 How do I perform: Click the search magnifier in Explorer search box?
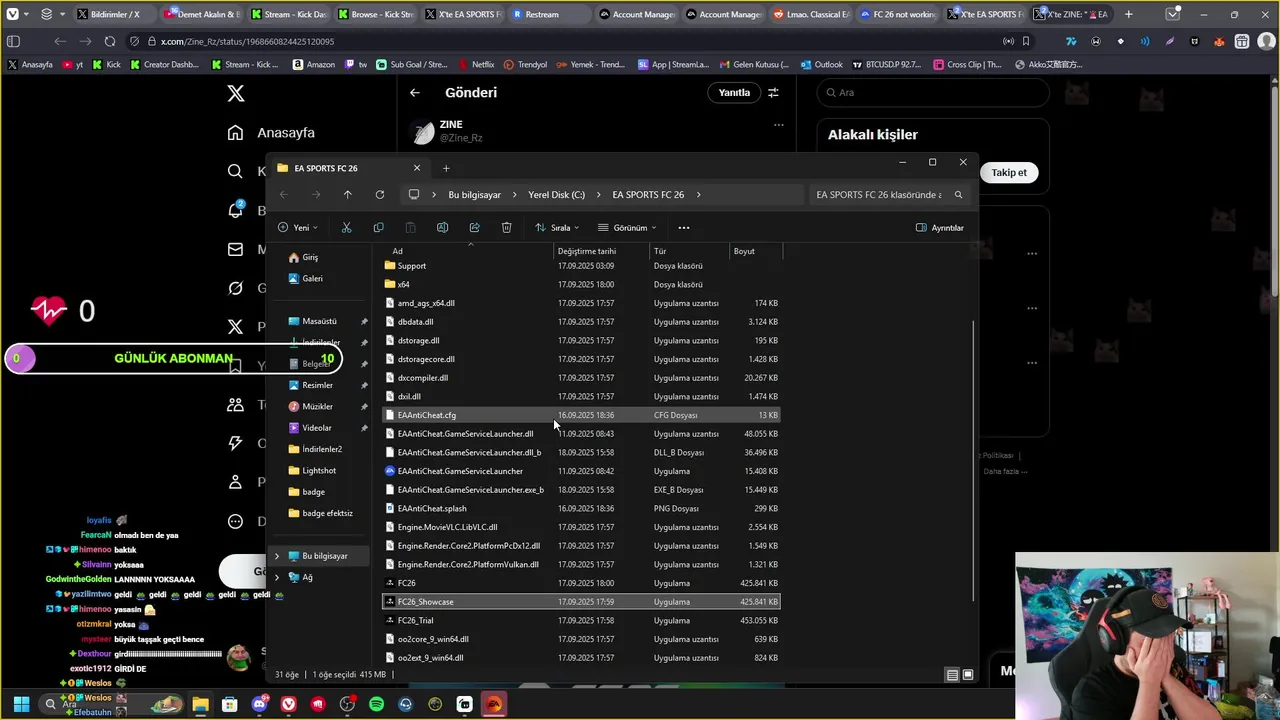pos(958,195)
